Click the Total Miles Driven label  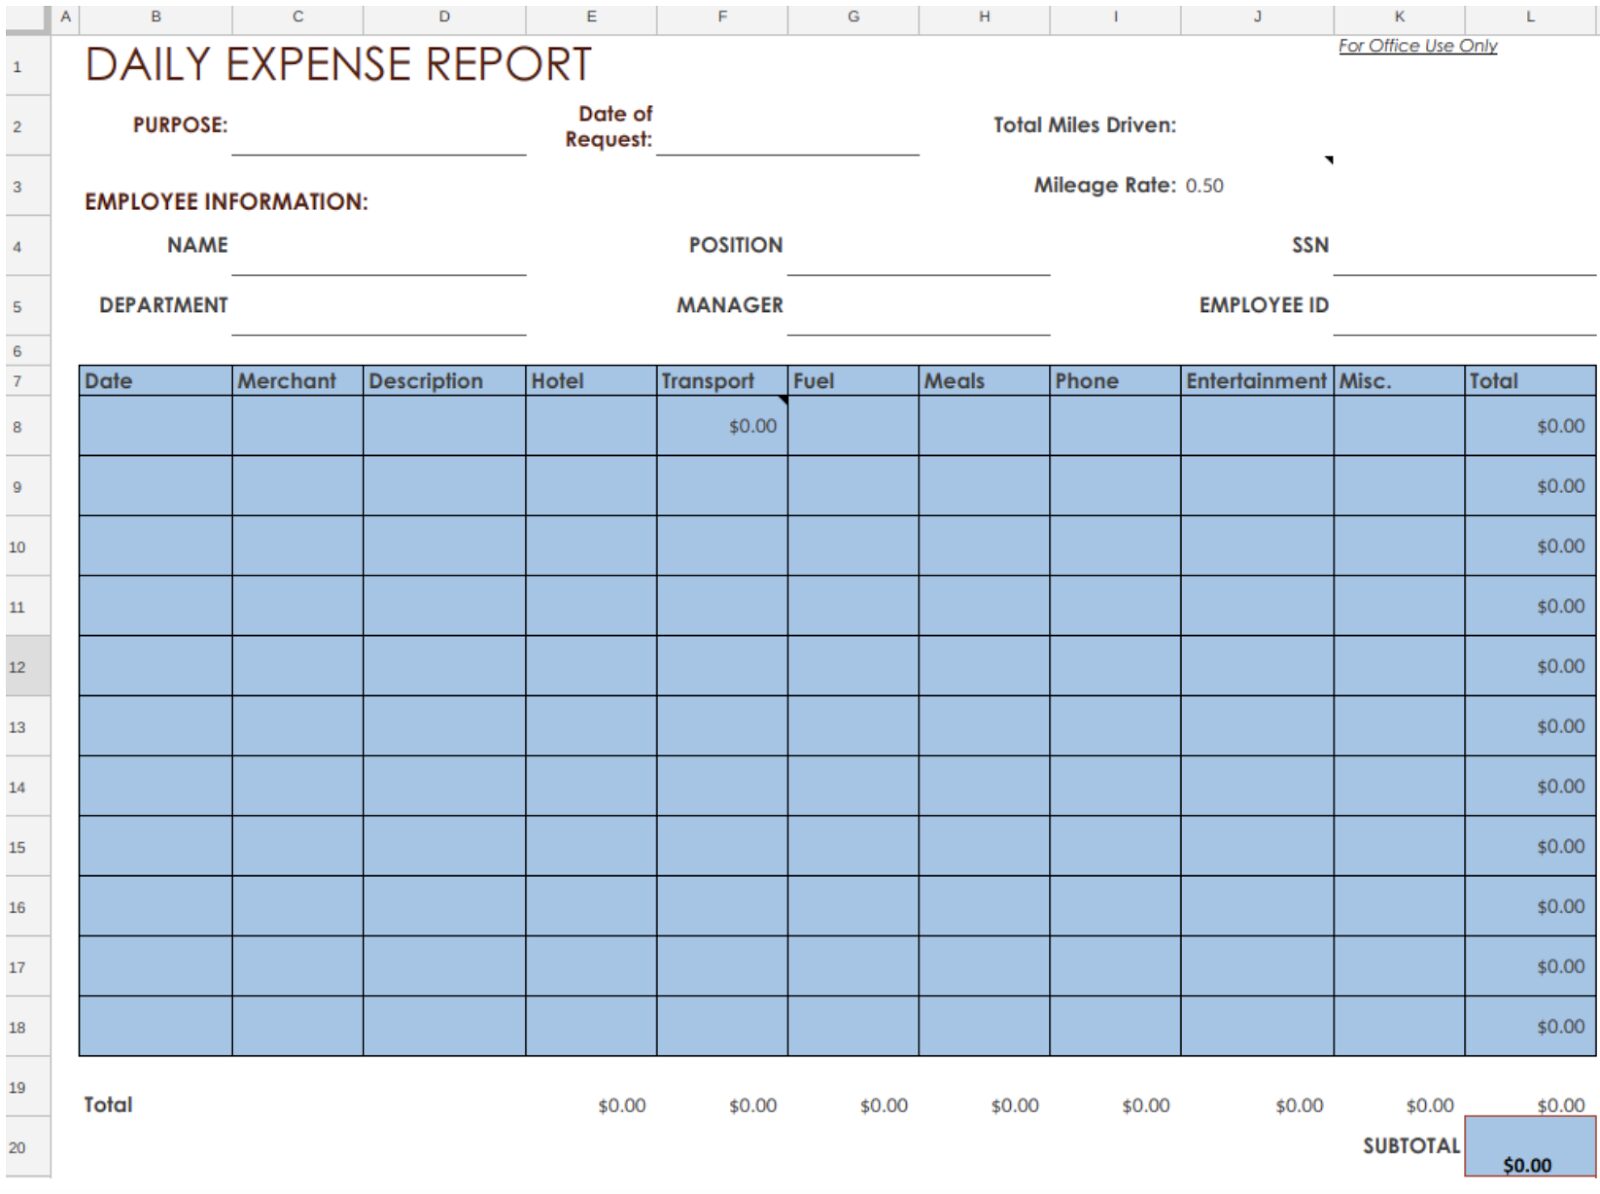coord(1084,126)
